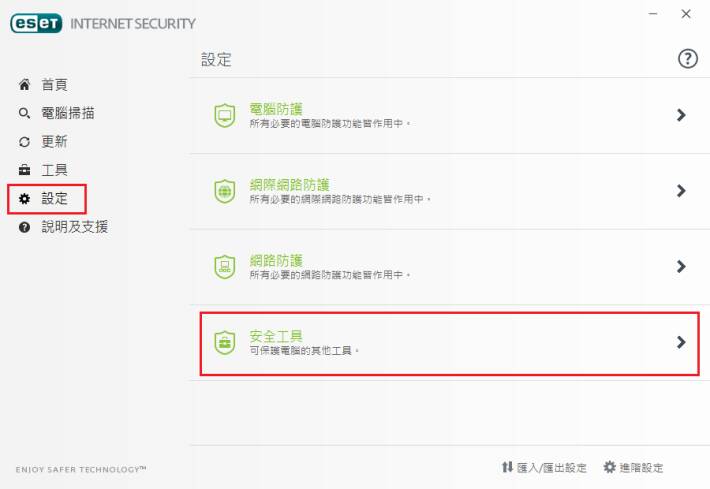Expand the 網路防護 chevron arrow

pos(681,266)
